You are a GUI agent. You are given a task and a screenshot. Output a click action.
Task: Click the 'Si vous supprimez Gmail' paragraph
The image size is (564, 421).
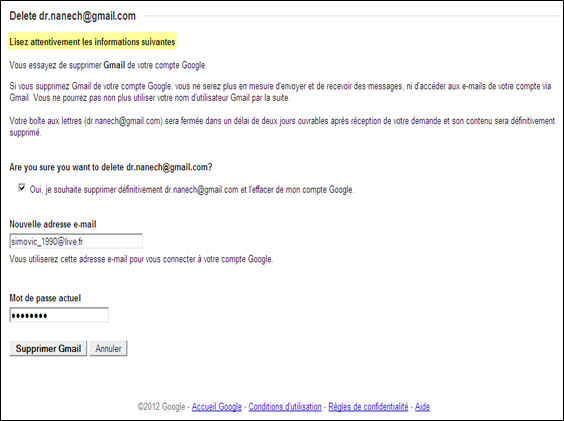[280, 92]
